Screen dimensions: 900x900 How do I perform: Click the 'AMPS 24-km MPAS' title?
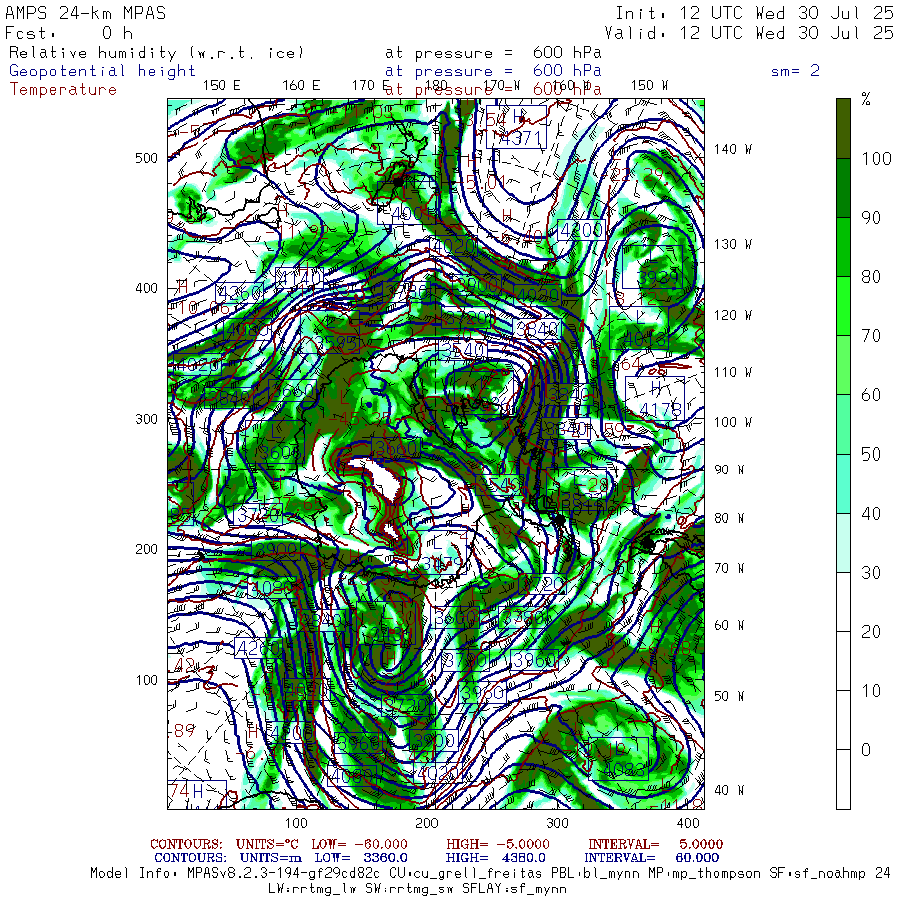coord(86,13)
